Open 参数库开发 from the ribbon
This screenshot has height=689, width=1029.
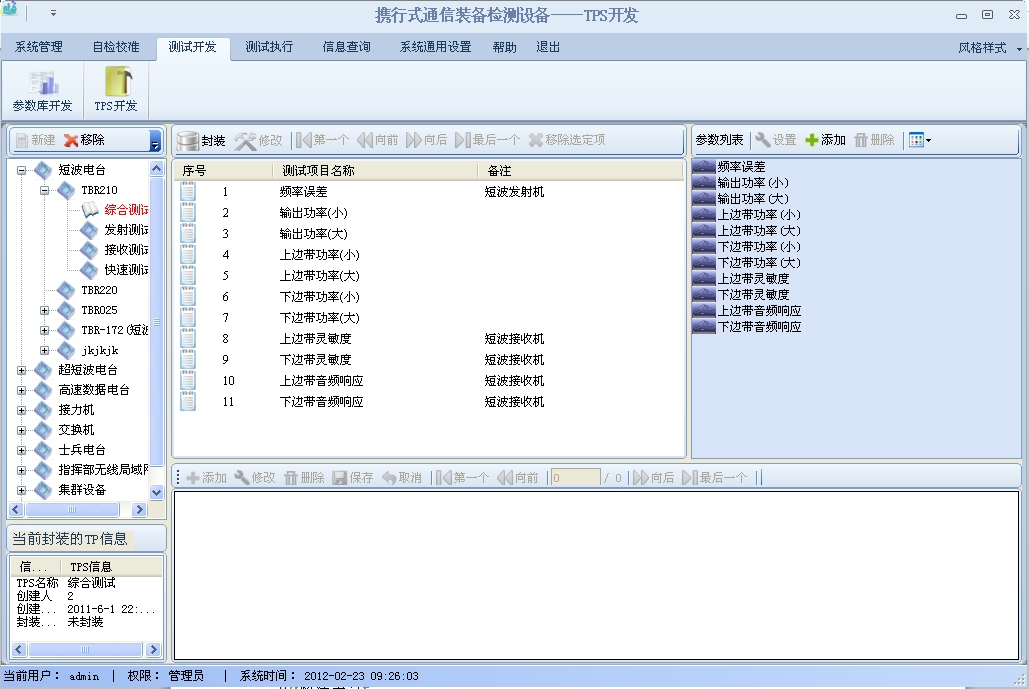click(x=42, y=88)
